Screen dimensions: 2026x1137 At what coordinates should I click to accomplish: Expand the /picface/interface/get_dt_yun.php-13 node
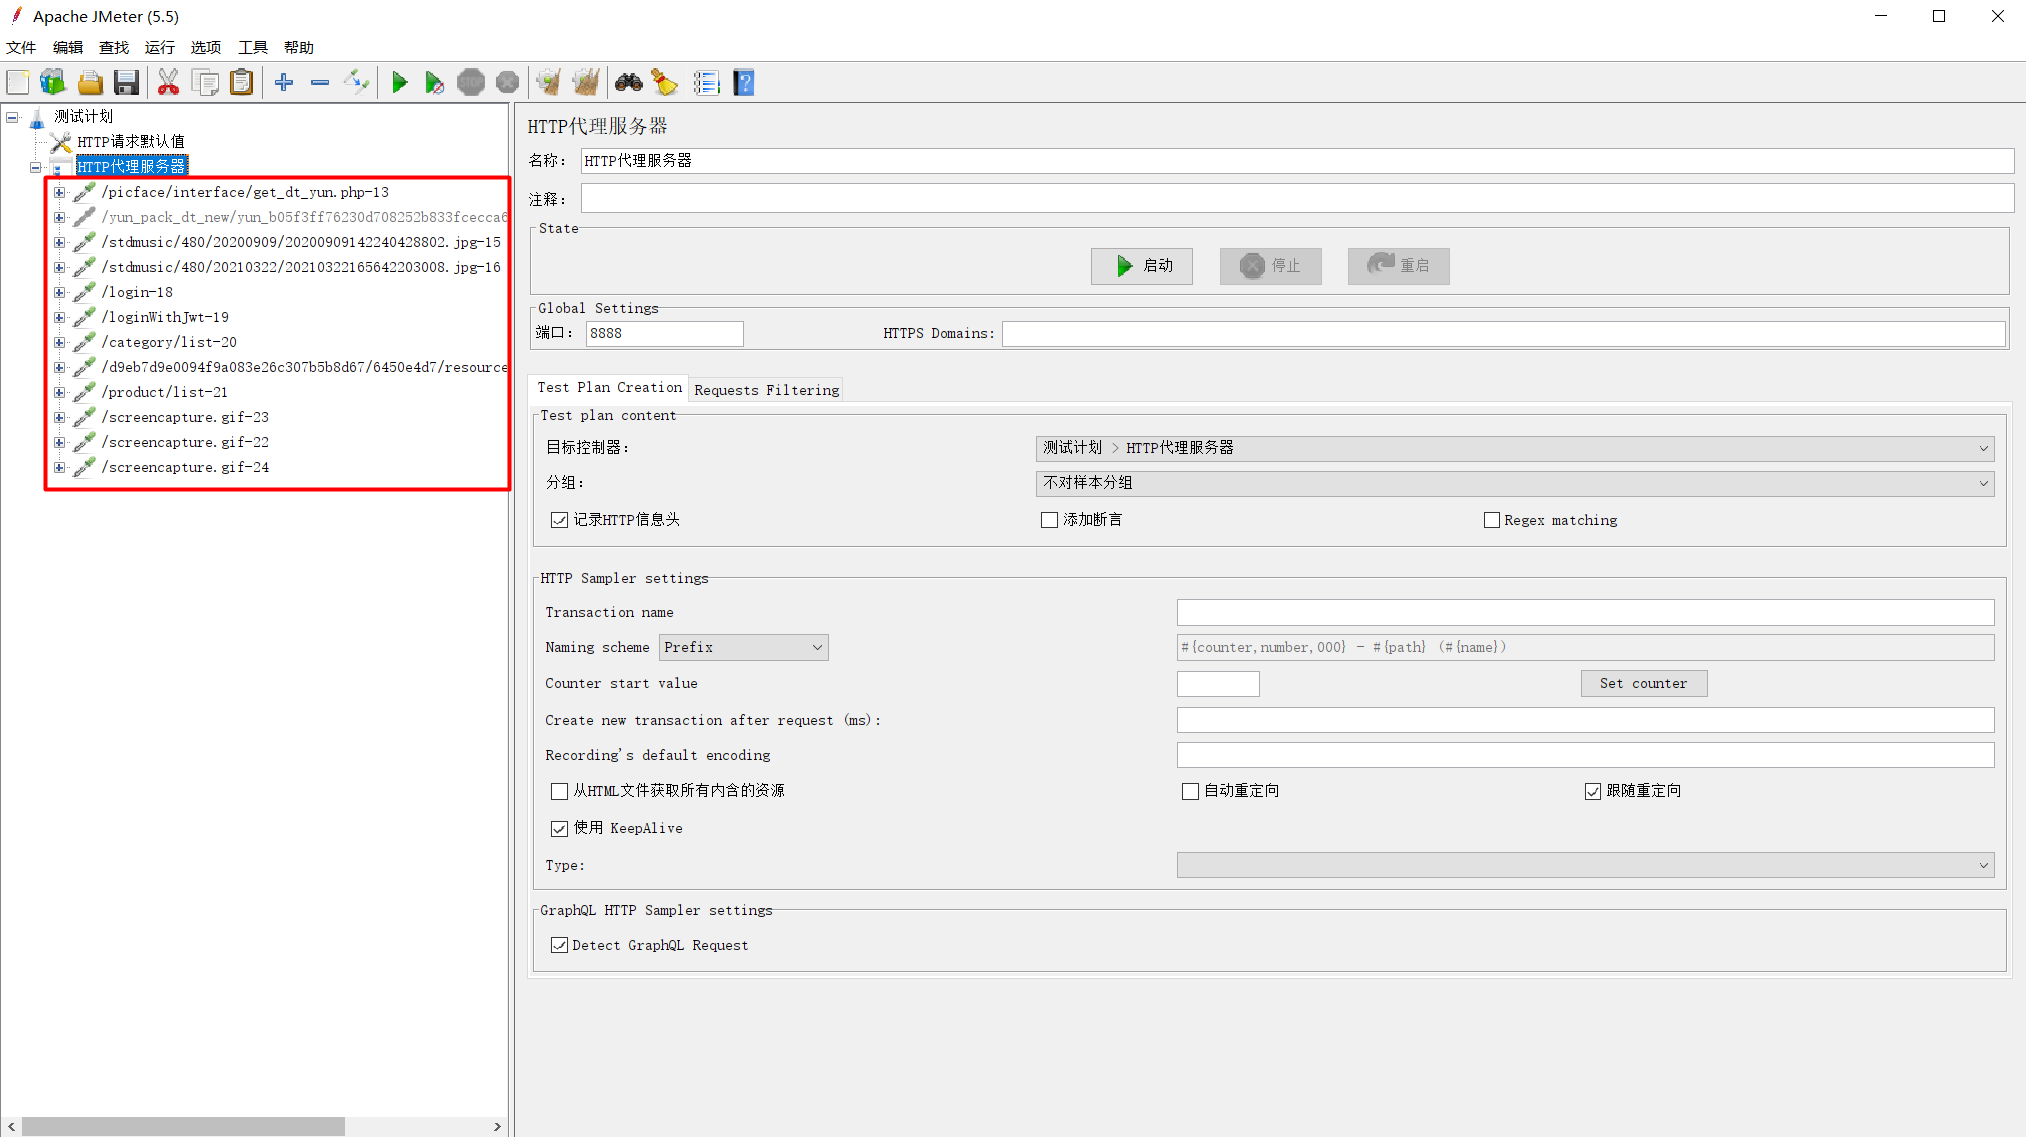(59, 192)
